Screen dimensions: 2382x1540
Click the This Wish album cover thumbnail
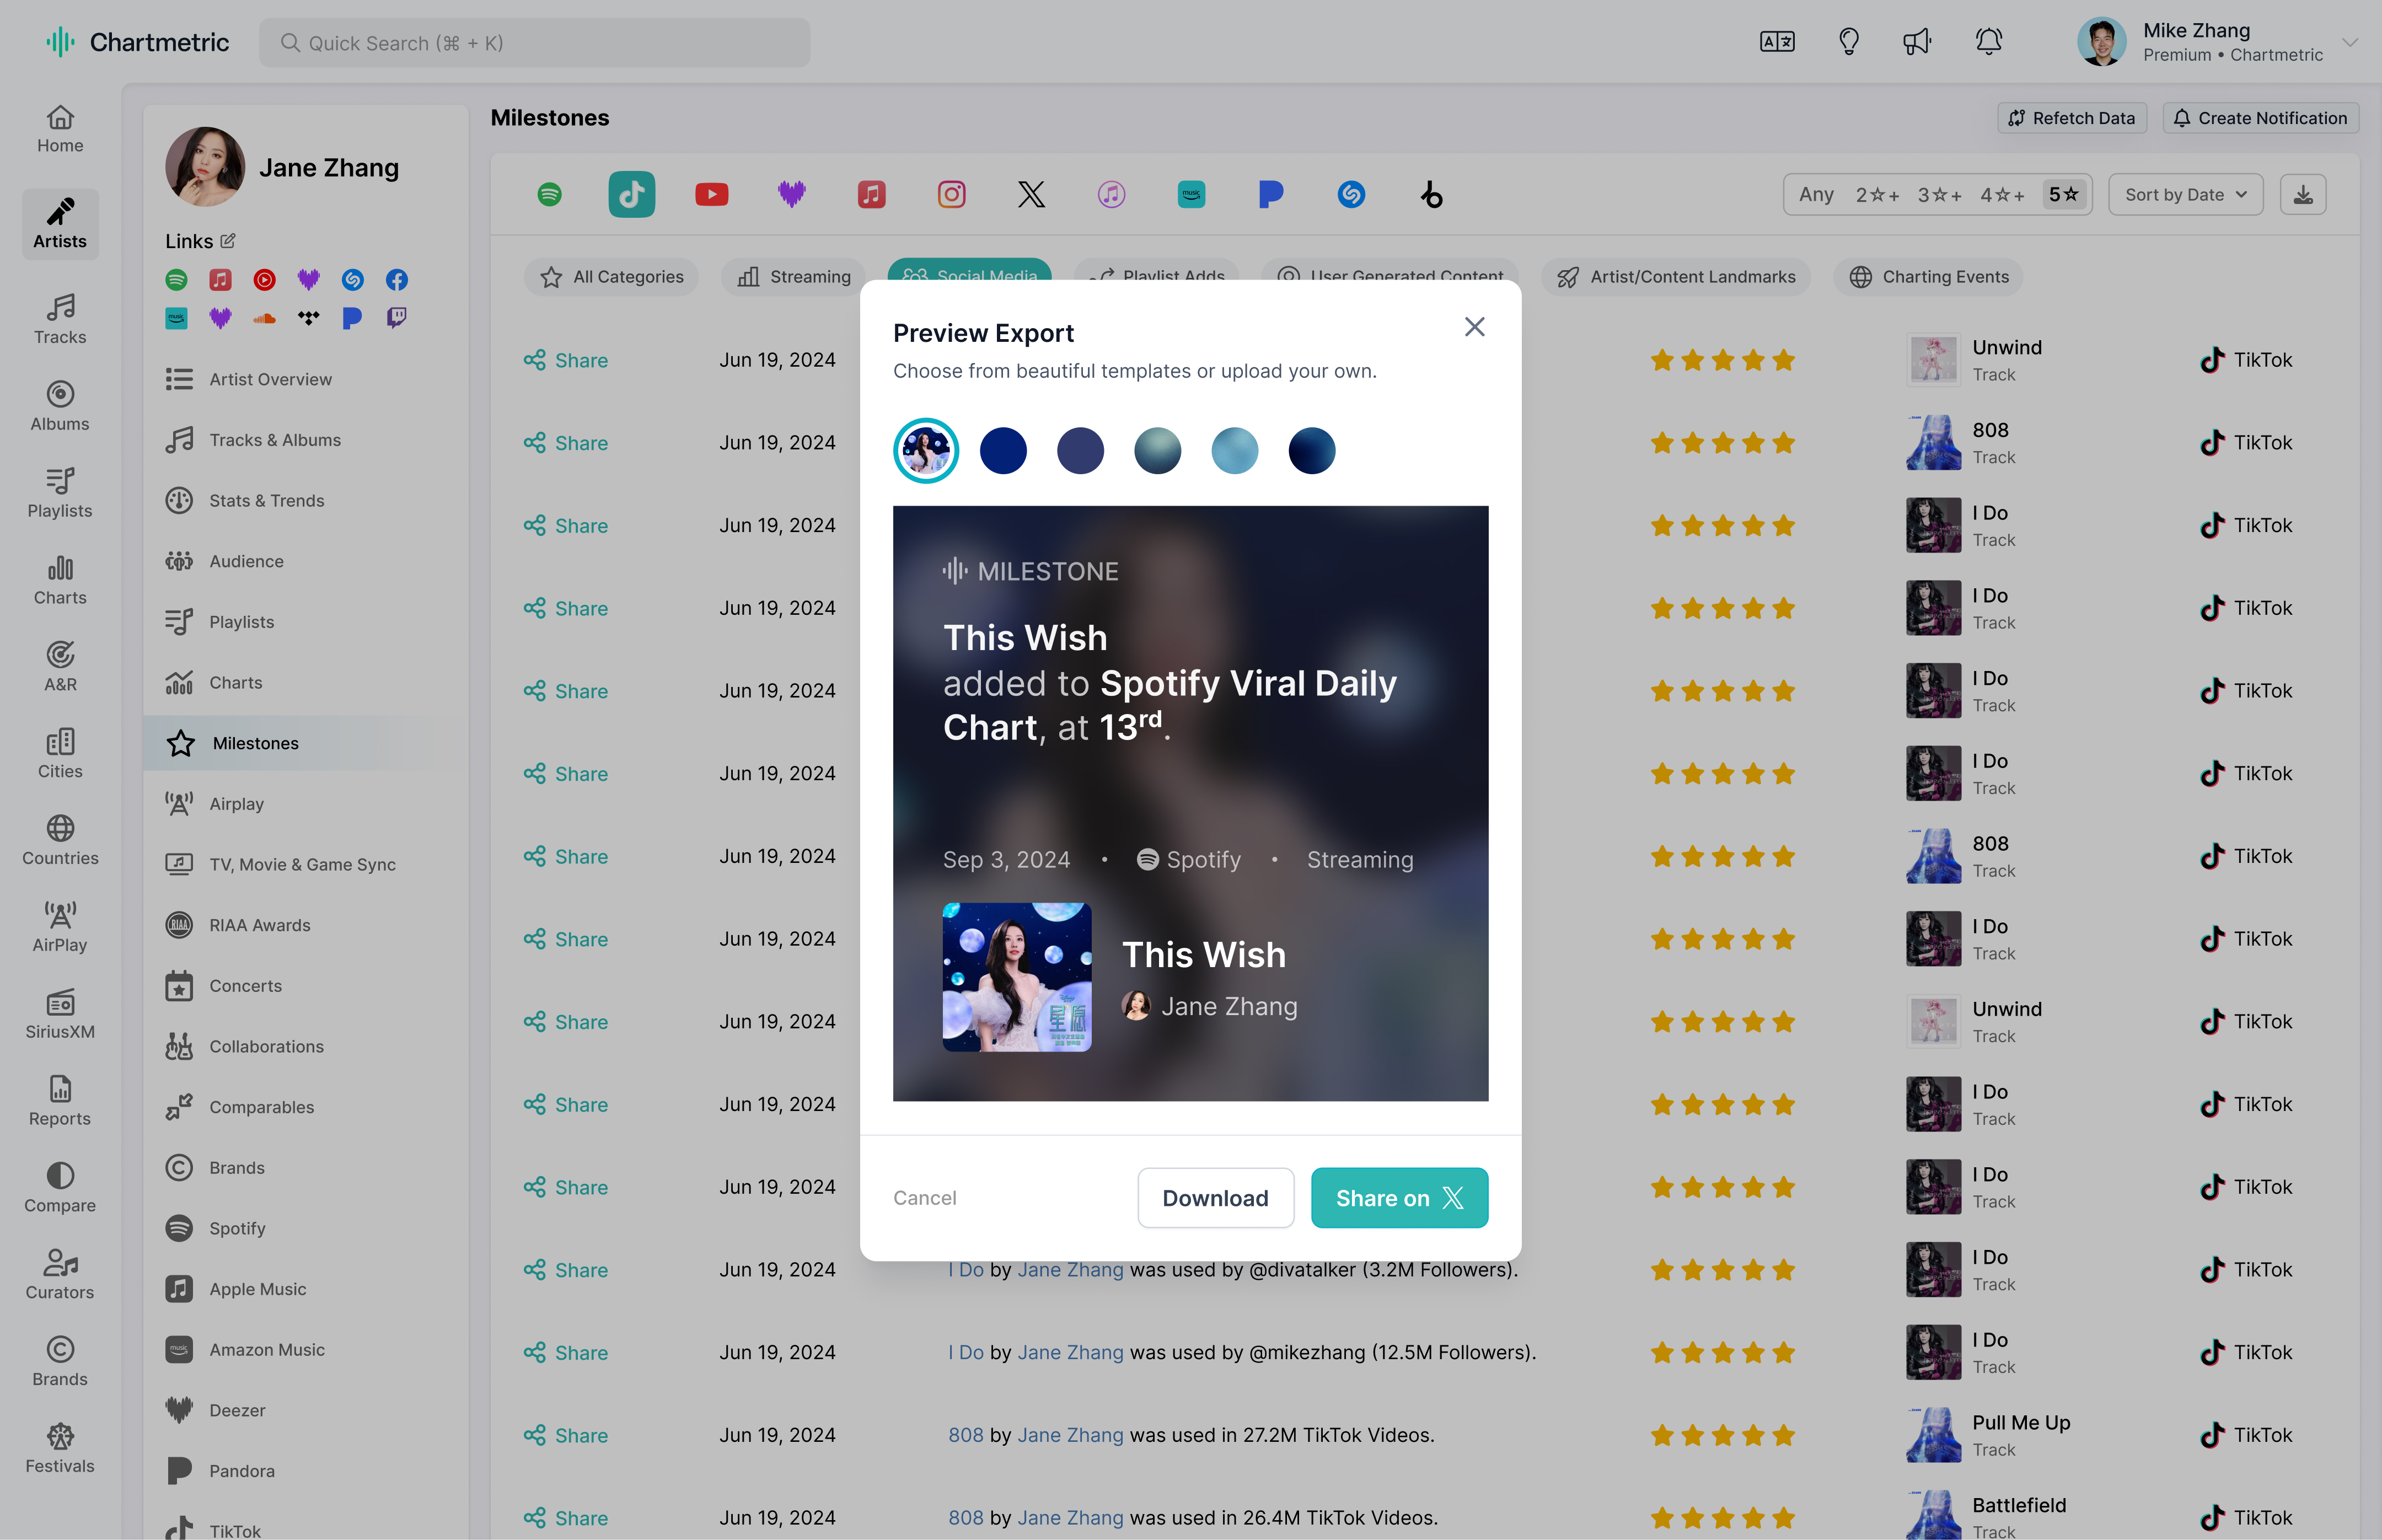pyautogui.click(x=1017, y=977)
